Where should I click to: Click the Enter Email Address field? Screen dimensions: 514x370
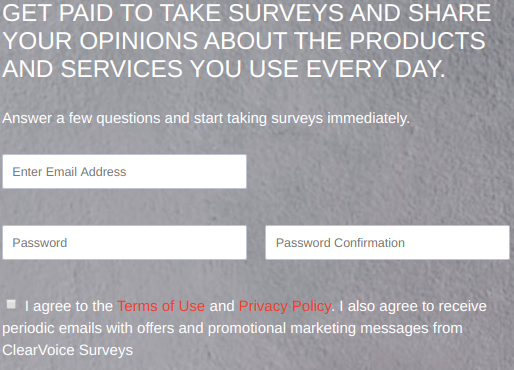124,171
